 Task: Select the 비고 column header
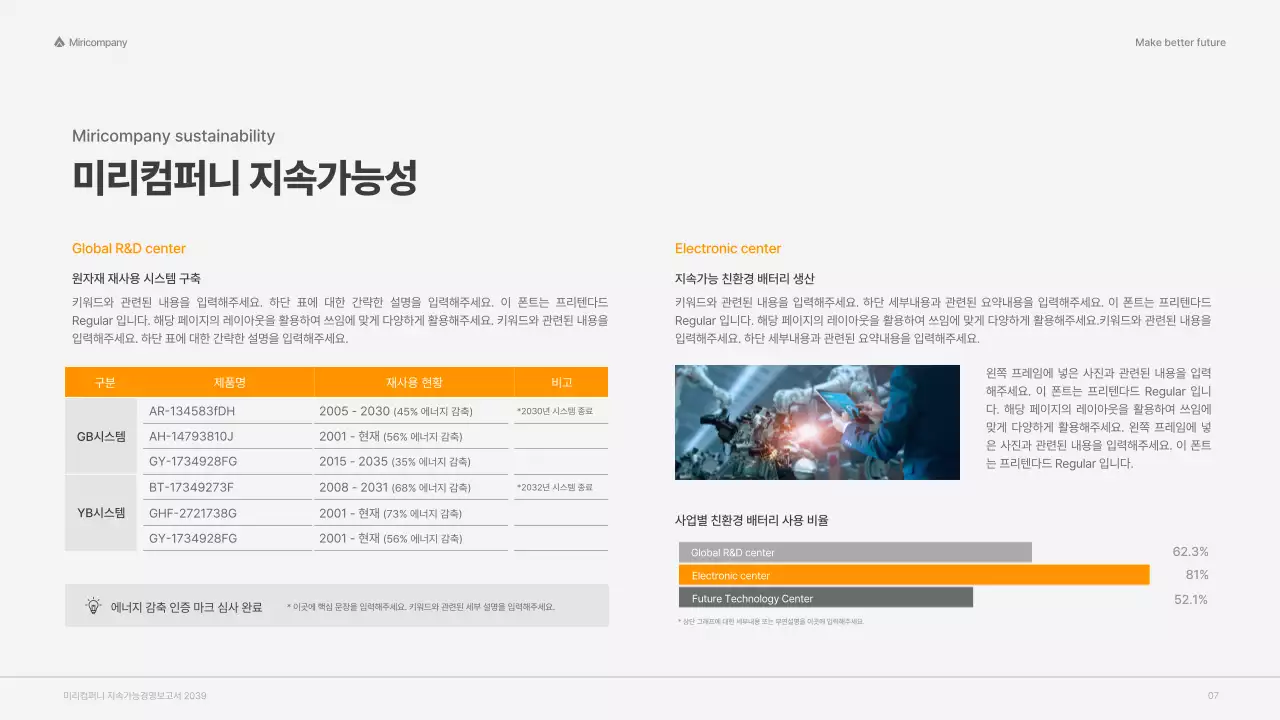click(x=561, y=382)
